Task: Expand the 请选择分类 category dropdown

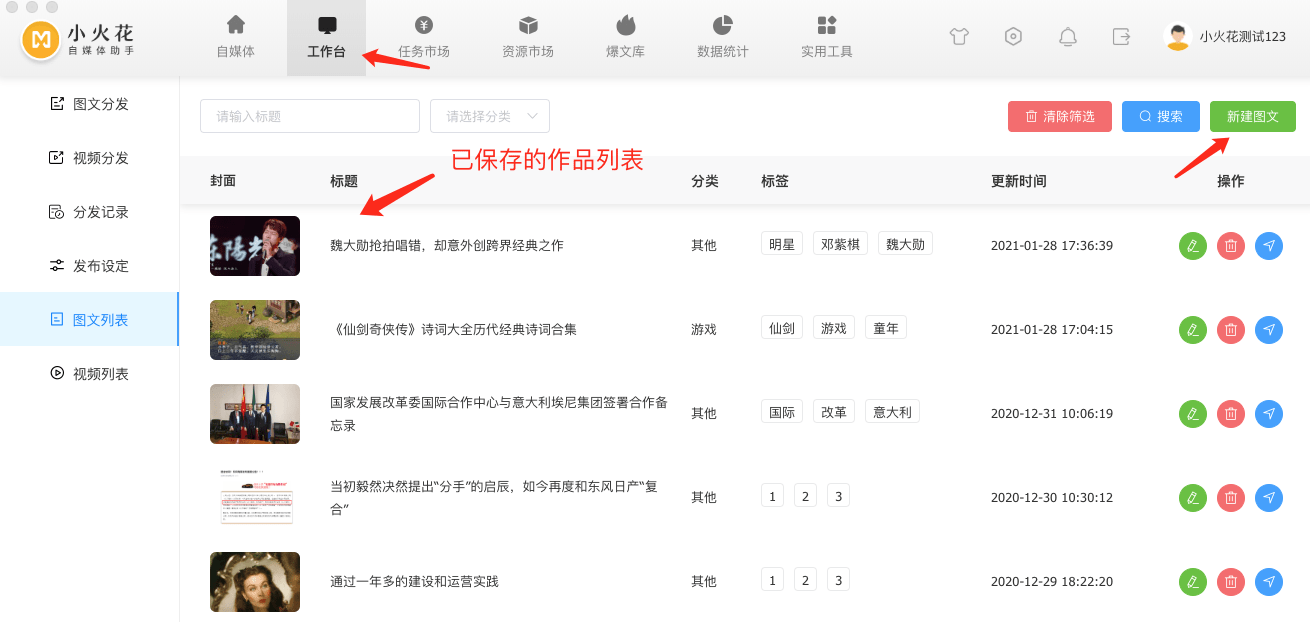Action: tap(490, 116)
